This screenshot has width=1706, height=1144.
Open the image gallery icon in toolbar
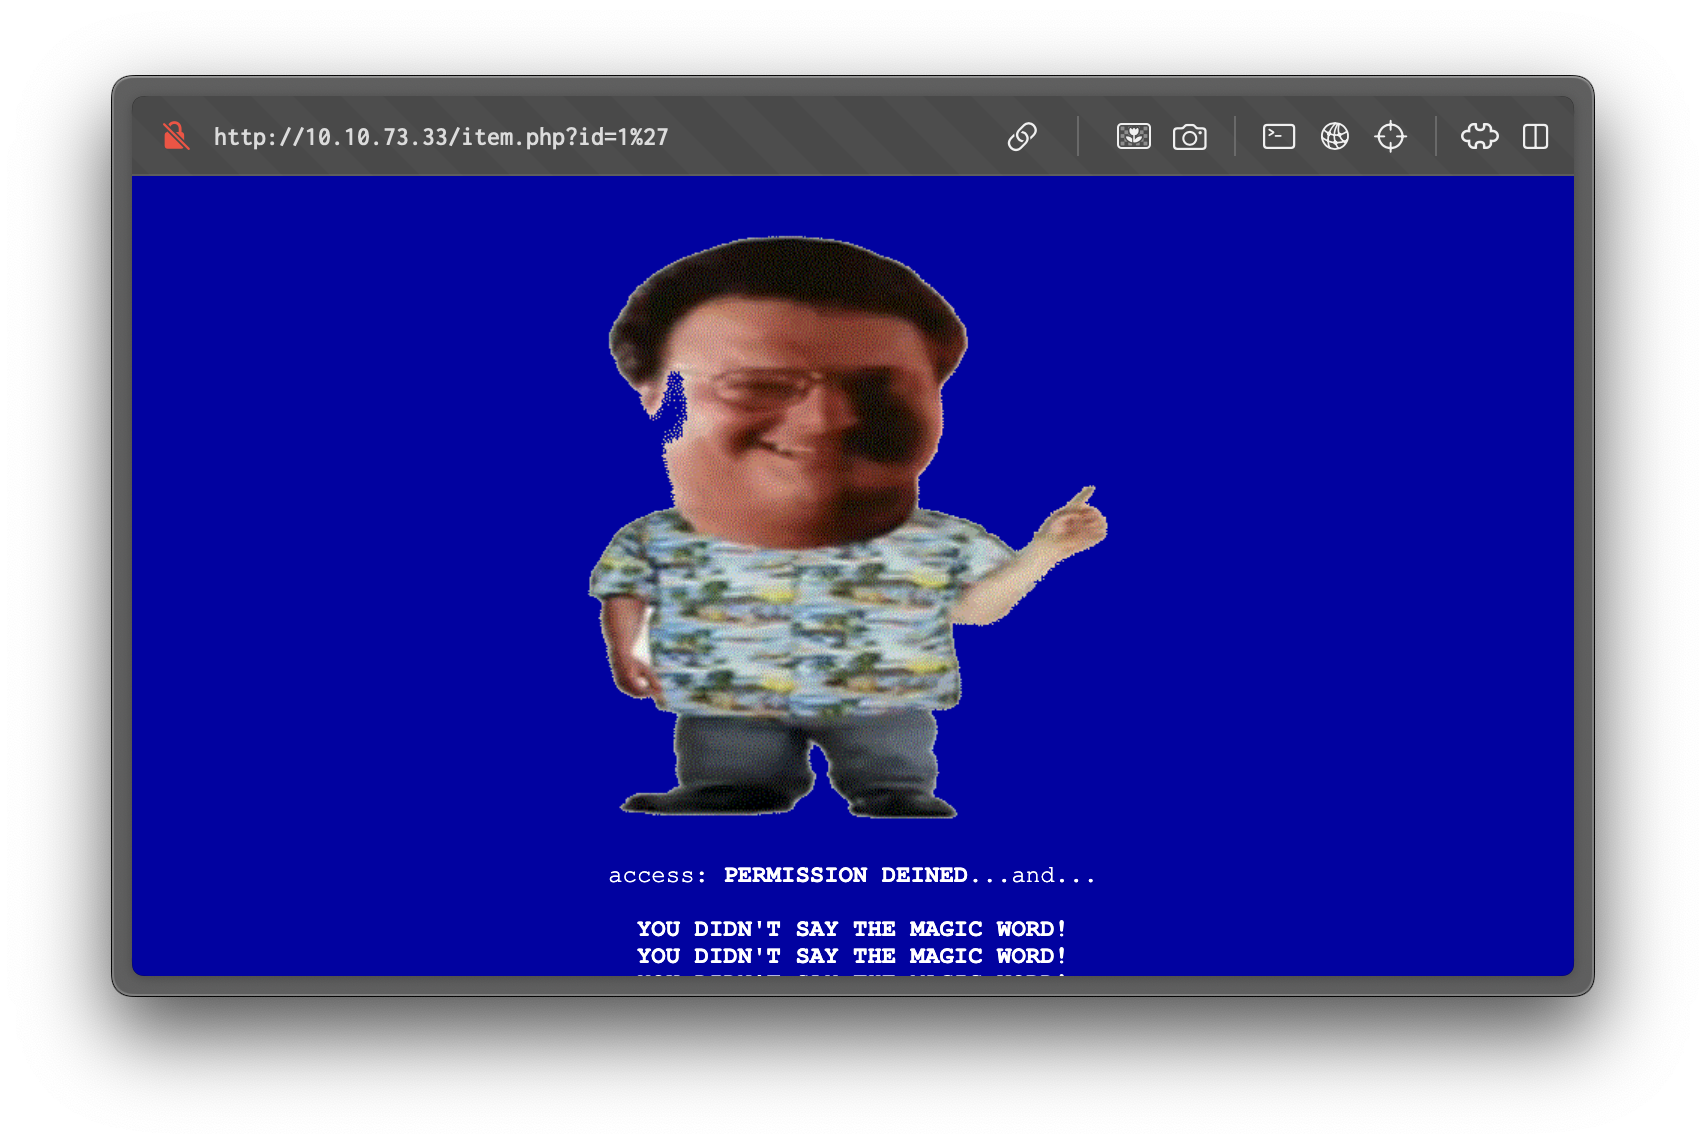(1134, 136)
